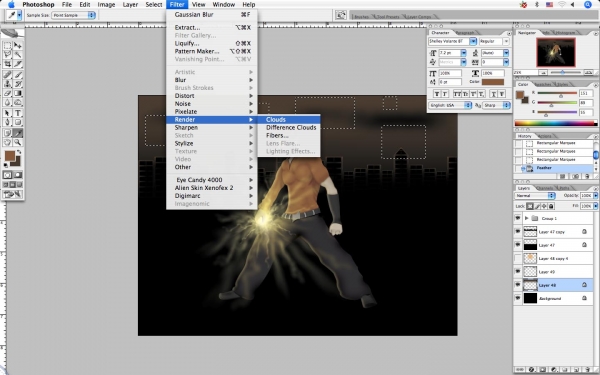Toggle lock all in Layers panel

pos(551,206)
